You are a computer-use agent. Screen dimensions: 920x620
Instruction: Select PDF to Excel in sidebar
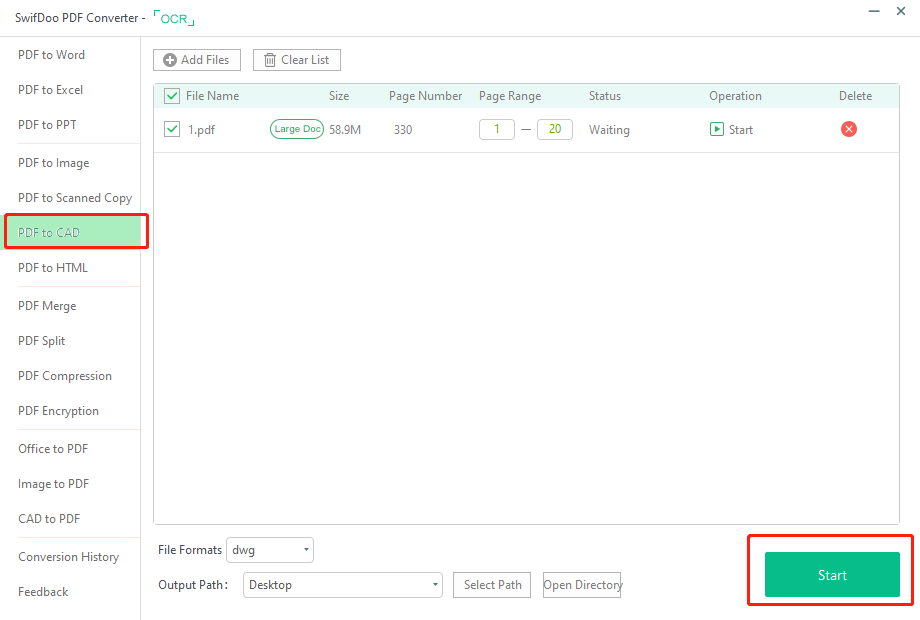pos(50,90)
